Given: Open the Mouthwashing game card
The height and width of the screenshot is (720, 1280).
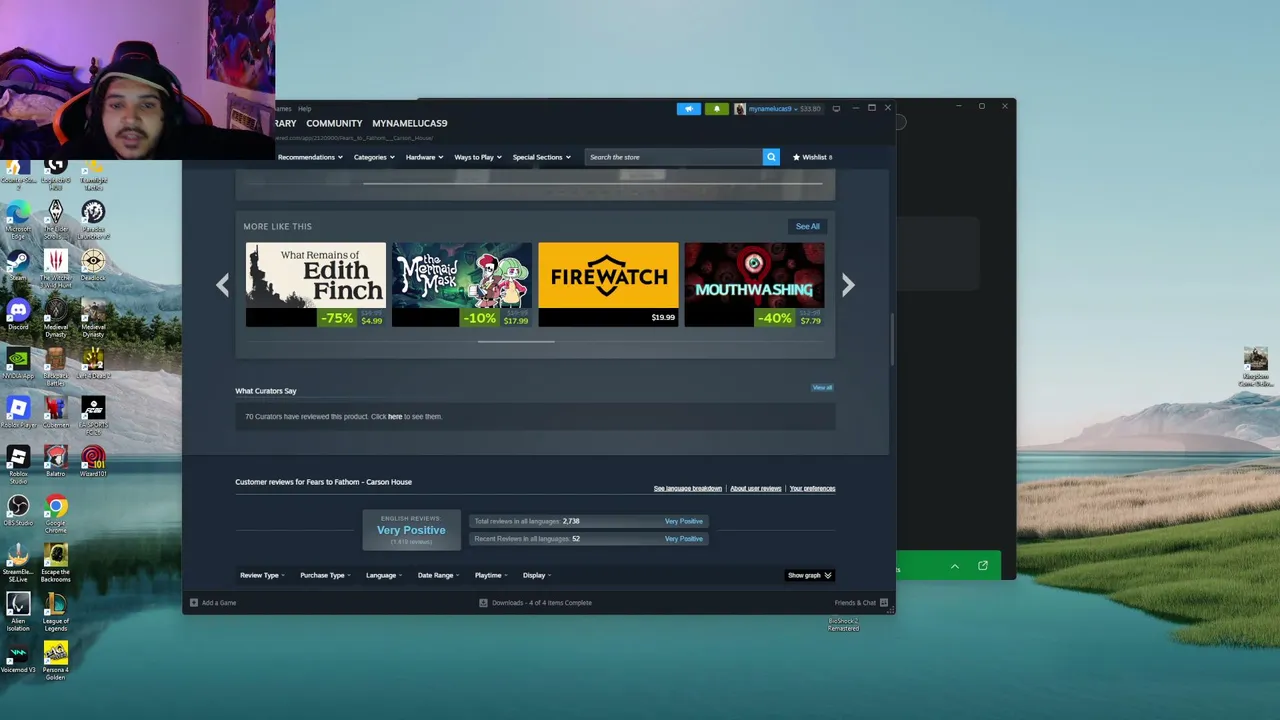Looking at the screenshot, I should coord(754,285).
